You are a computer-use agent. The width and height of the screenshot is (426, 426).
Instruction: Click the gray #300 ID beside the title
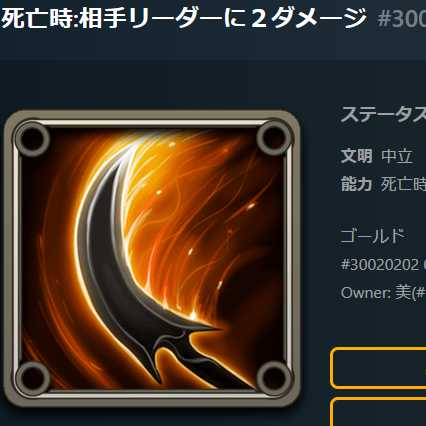click(x=402, y=19)
